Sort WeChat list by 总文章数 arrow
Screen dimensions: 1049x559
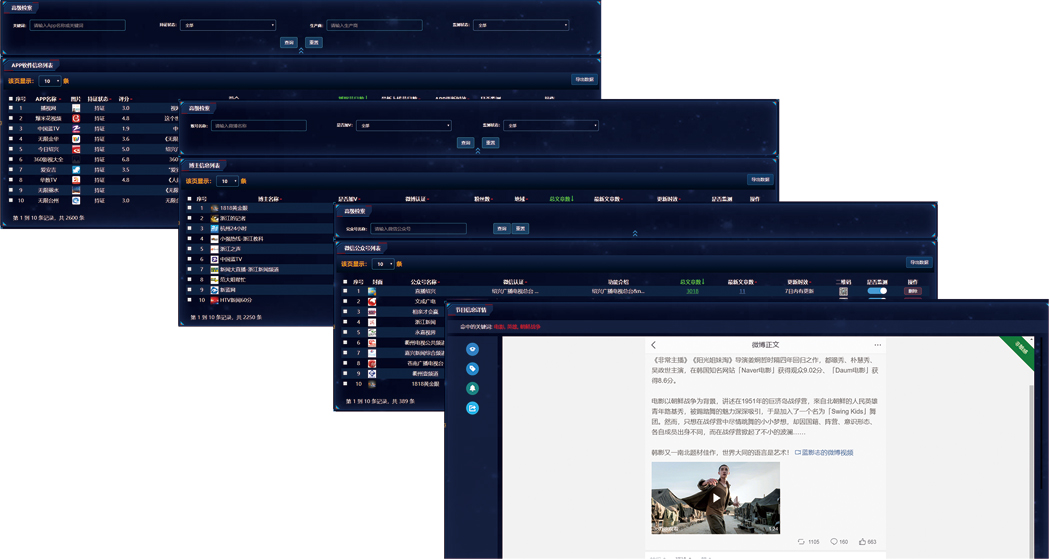click(702, 282)
